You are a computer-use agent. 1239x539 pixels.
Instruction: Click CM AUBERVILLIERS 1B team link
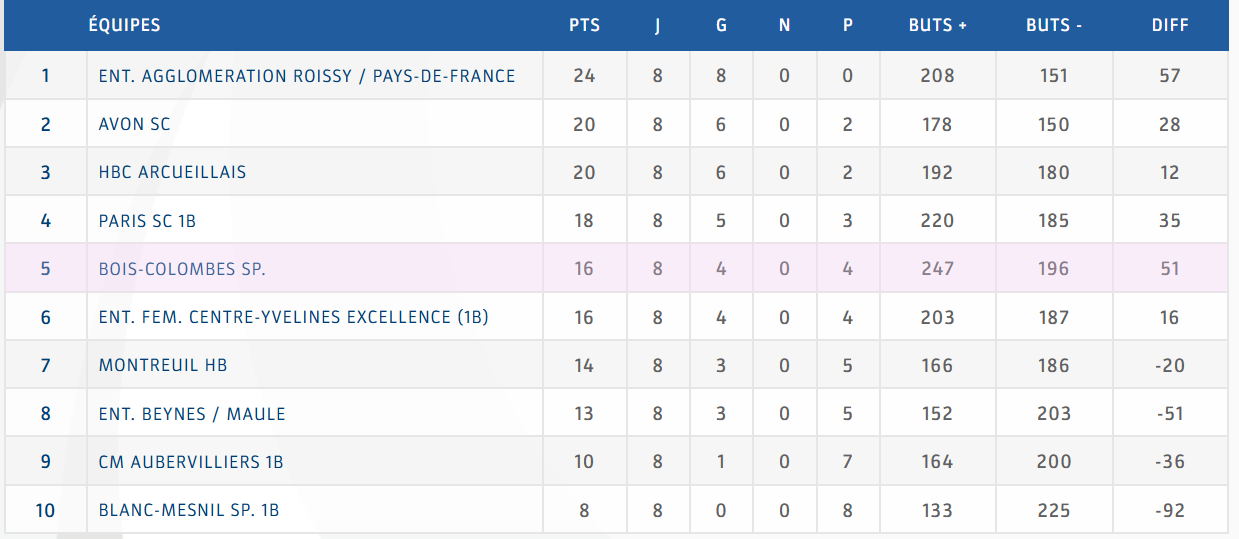pyautogui.click(x=191, y=462)
